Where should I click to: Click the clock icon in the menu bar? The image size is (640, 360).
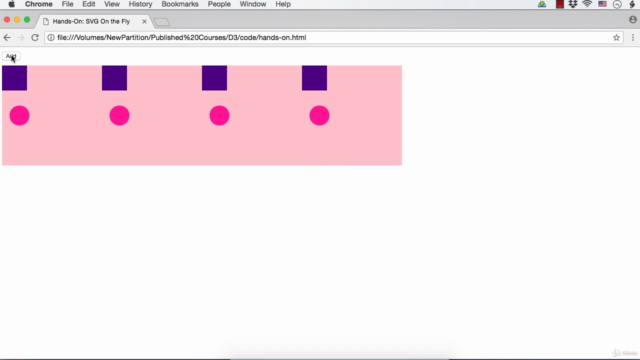tap(617, 4)
